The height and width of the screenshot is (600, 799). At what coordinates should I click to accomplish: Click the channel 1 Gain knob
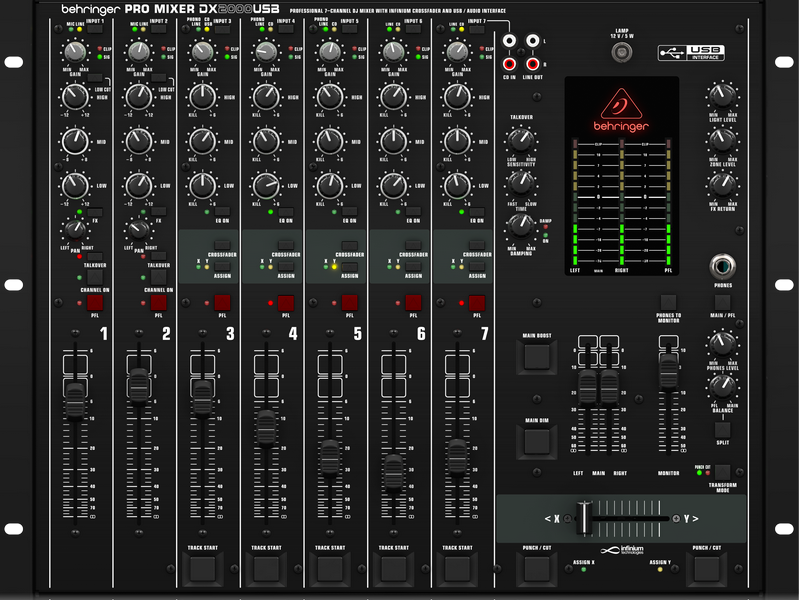(75, 52)
